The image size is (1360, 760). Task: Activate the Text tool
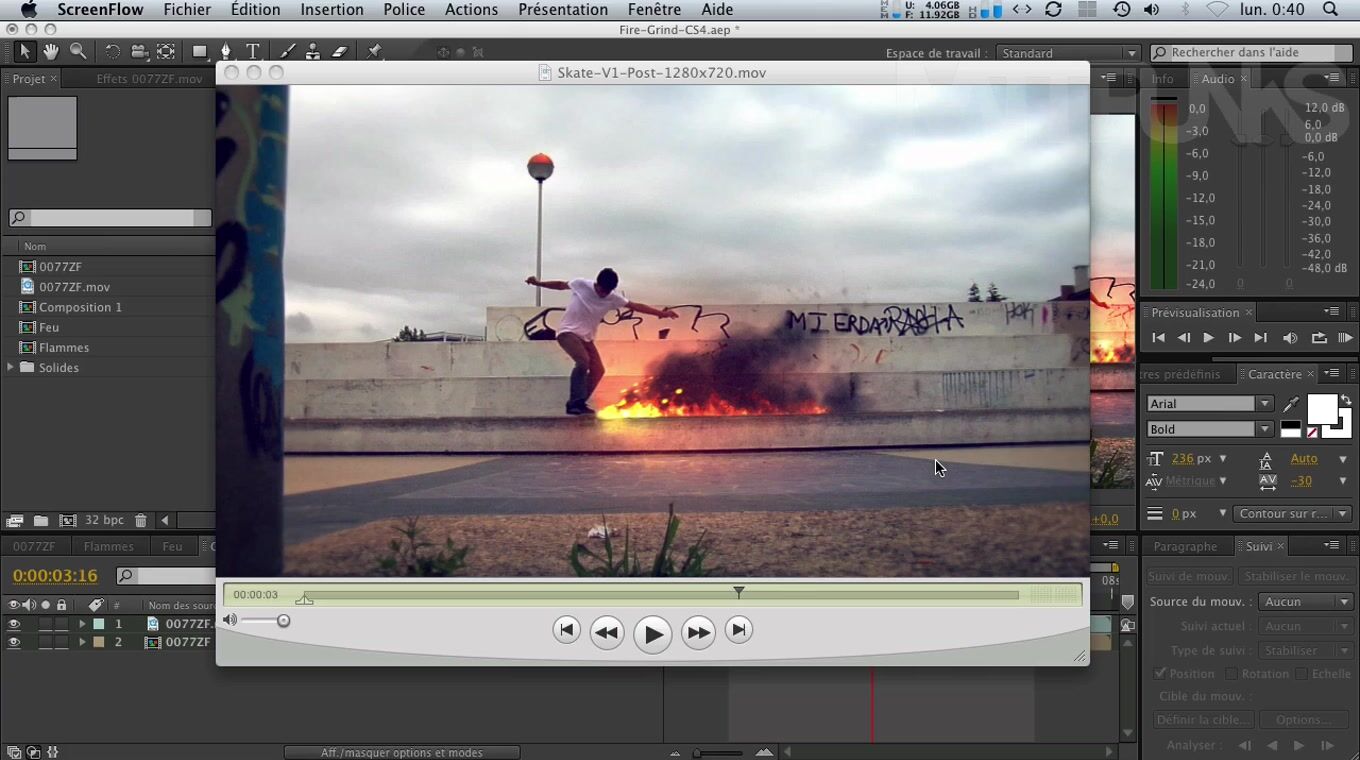253,52
